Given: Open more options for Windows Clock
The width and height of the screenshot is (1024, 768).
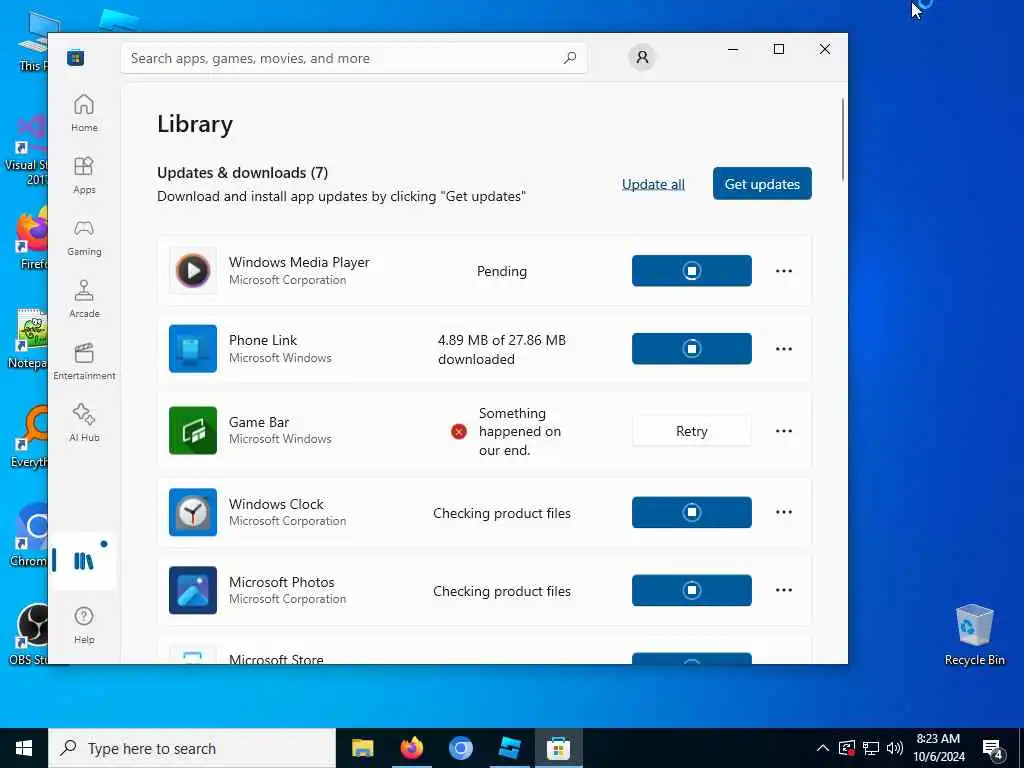Looking at the screenshot, I should pos(784,512).
